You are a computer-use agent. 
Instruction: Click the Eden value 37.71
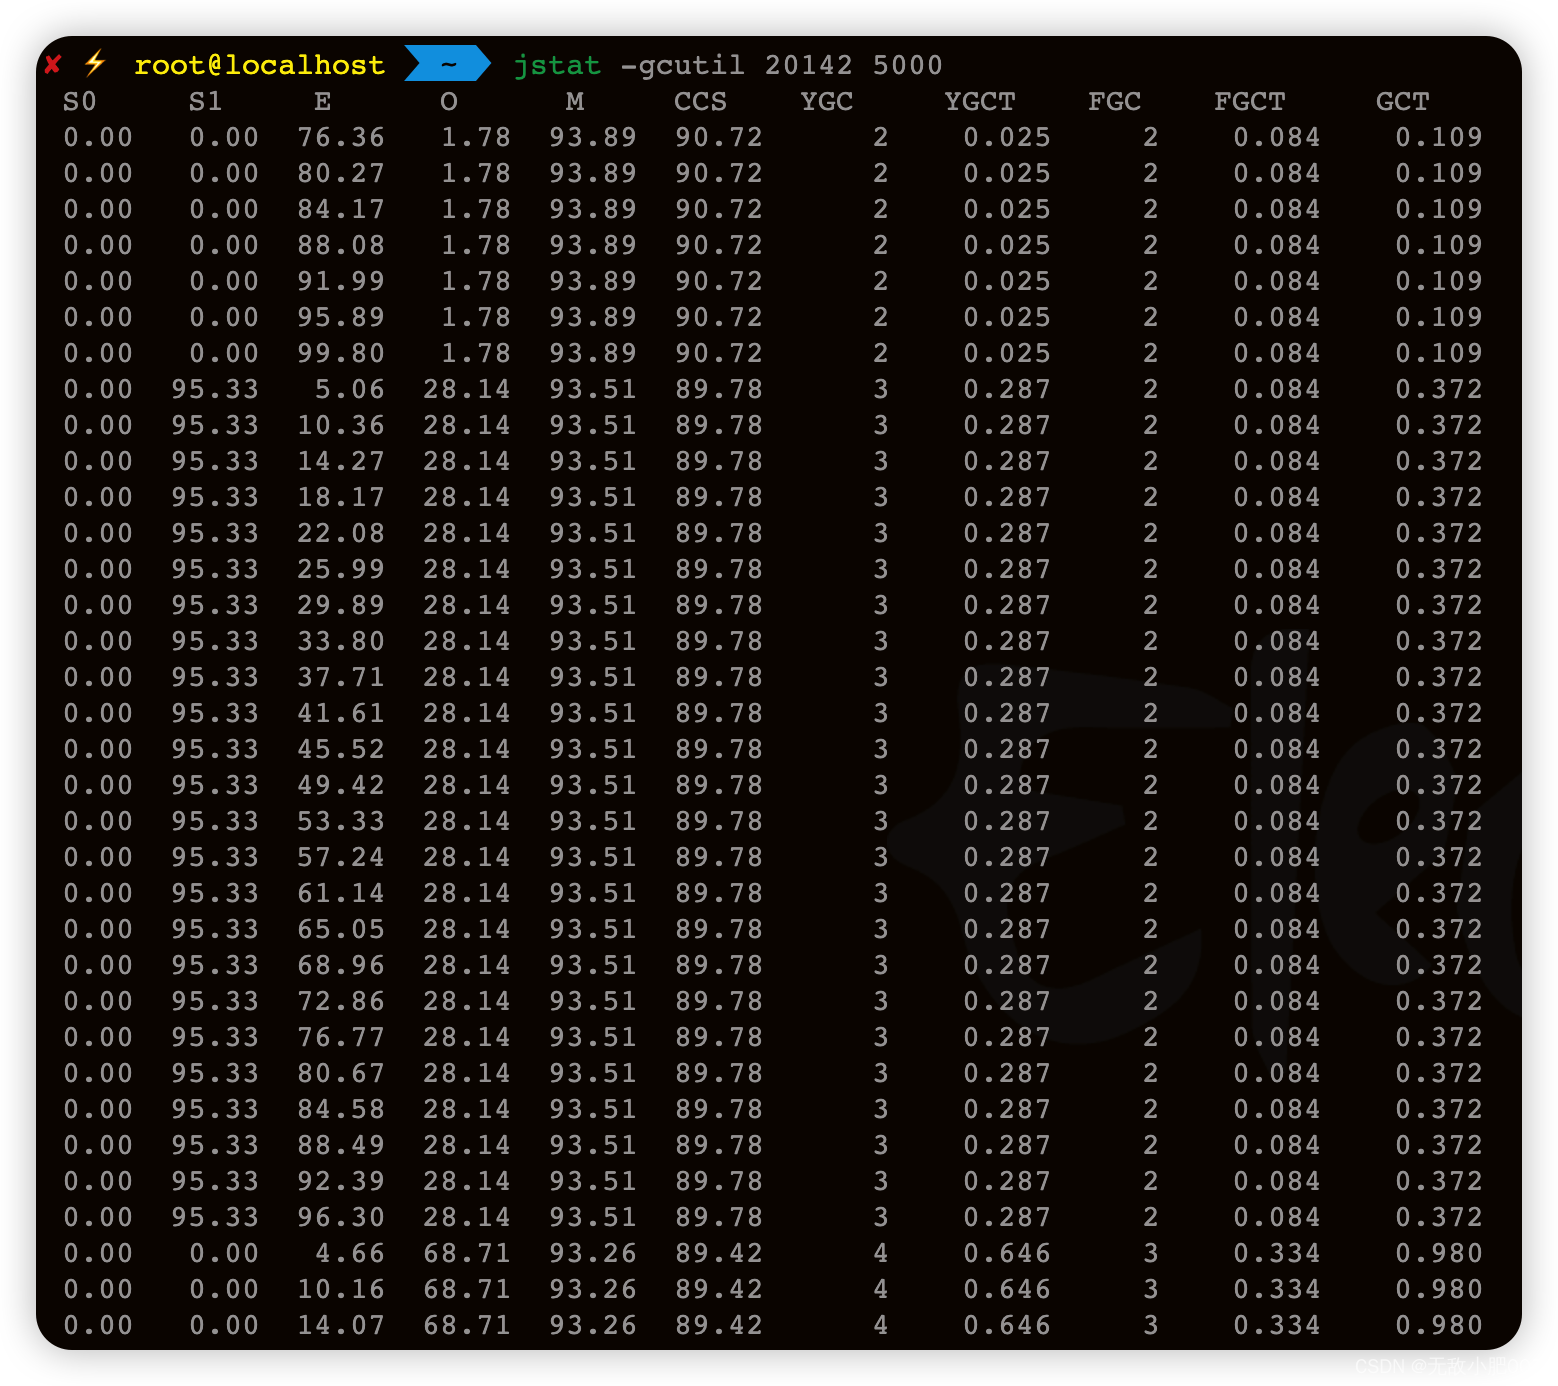pyautogui.click(x=341, y=677)
